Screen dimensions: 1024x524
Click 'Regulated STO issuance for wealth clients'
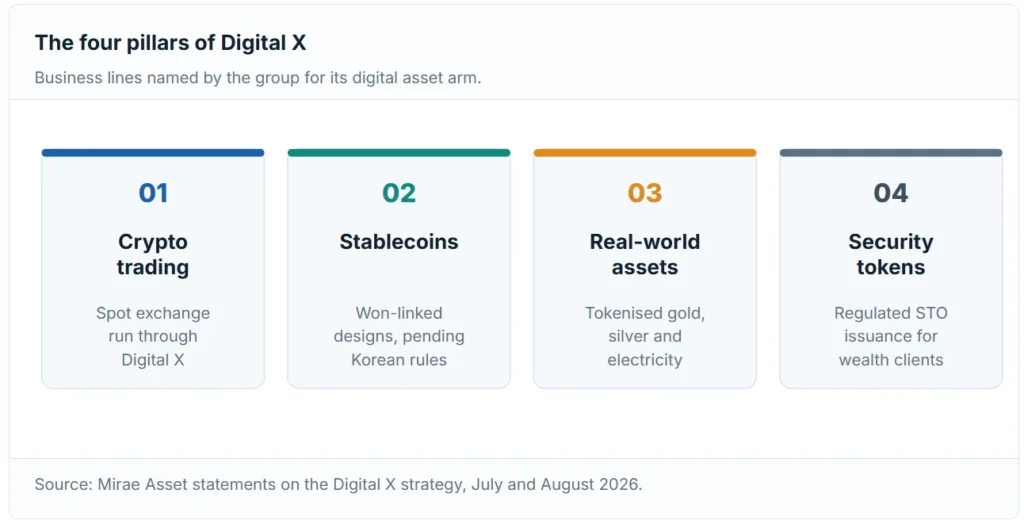coord(891,336)
